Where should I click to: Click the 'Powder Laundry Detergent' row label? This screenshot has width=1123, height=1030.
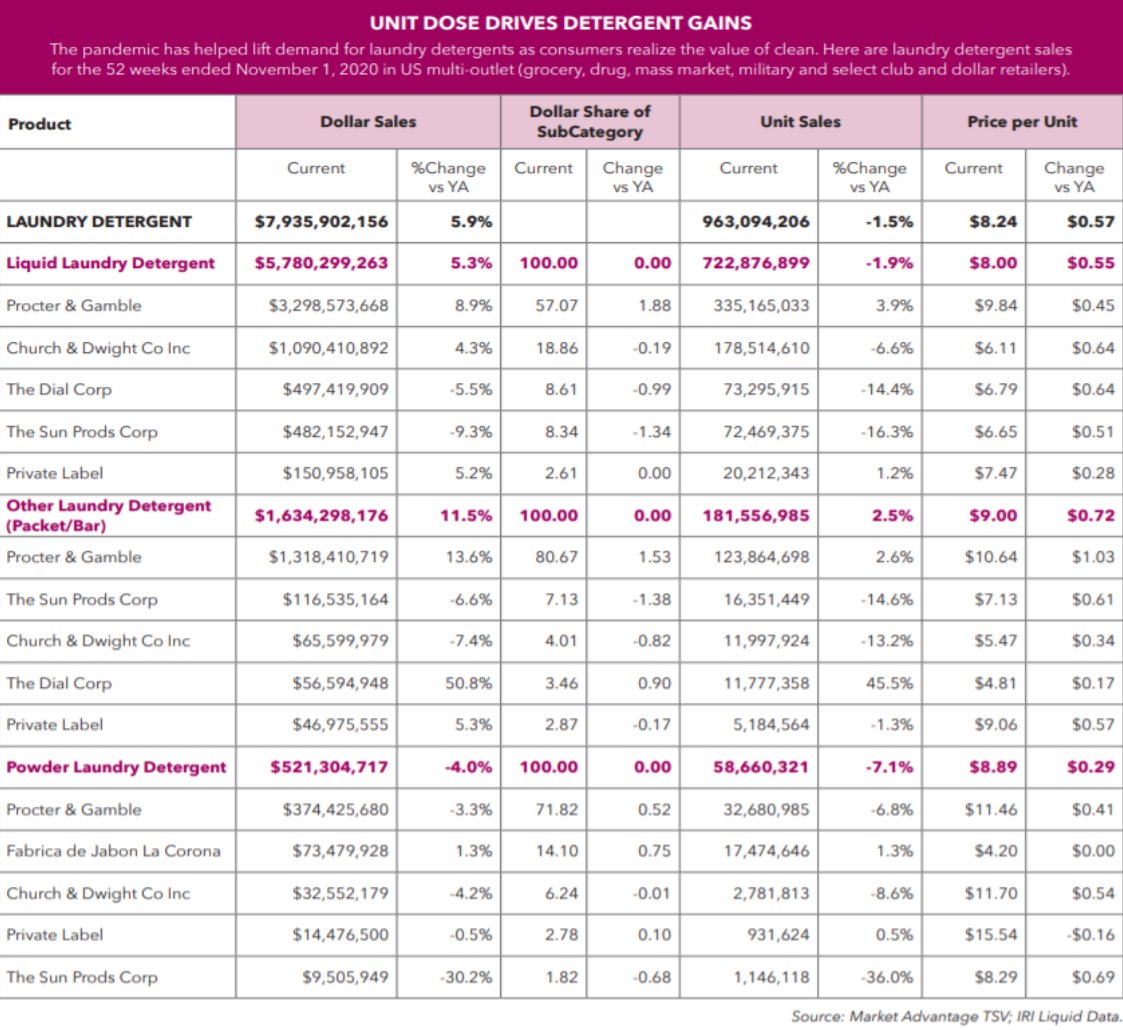click(x=116, y=767)
